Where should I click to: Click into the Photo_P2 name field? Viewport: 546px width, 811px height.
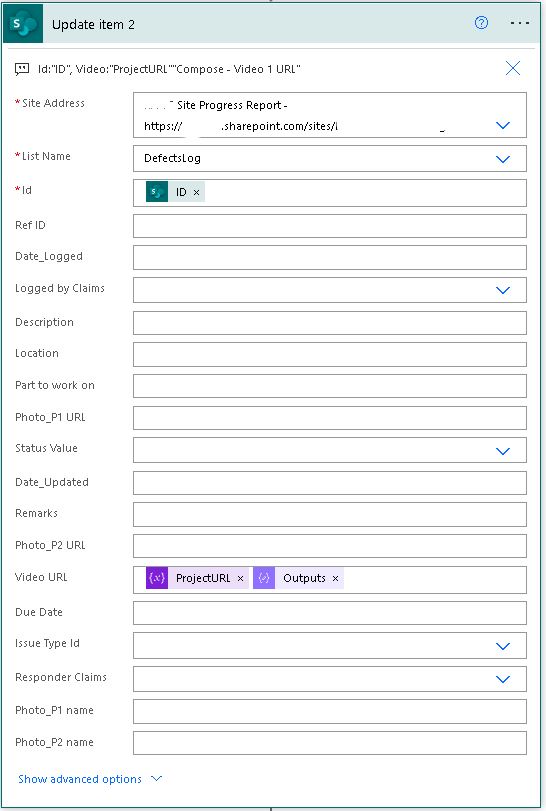330,743
